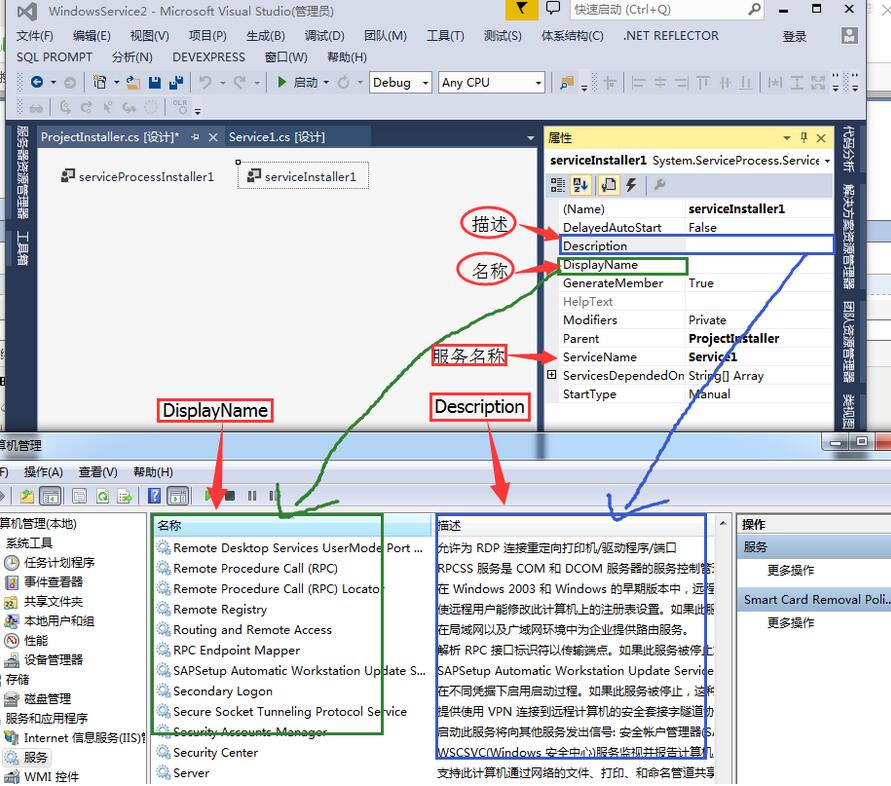Screen dimensions: 891x786
Task: Click the Alphabetical sort icon in Properties
Action: (x=581, y=185)
